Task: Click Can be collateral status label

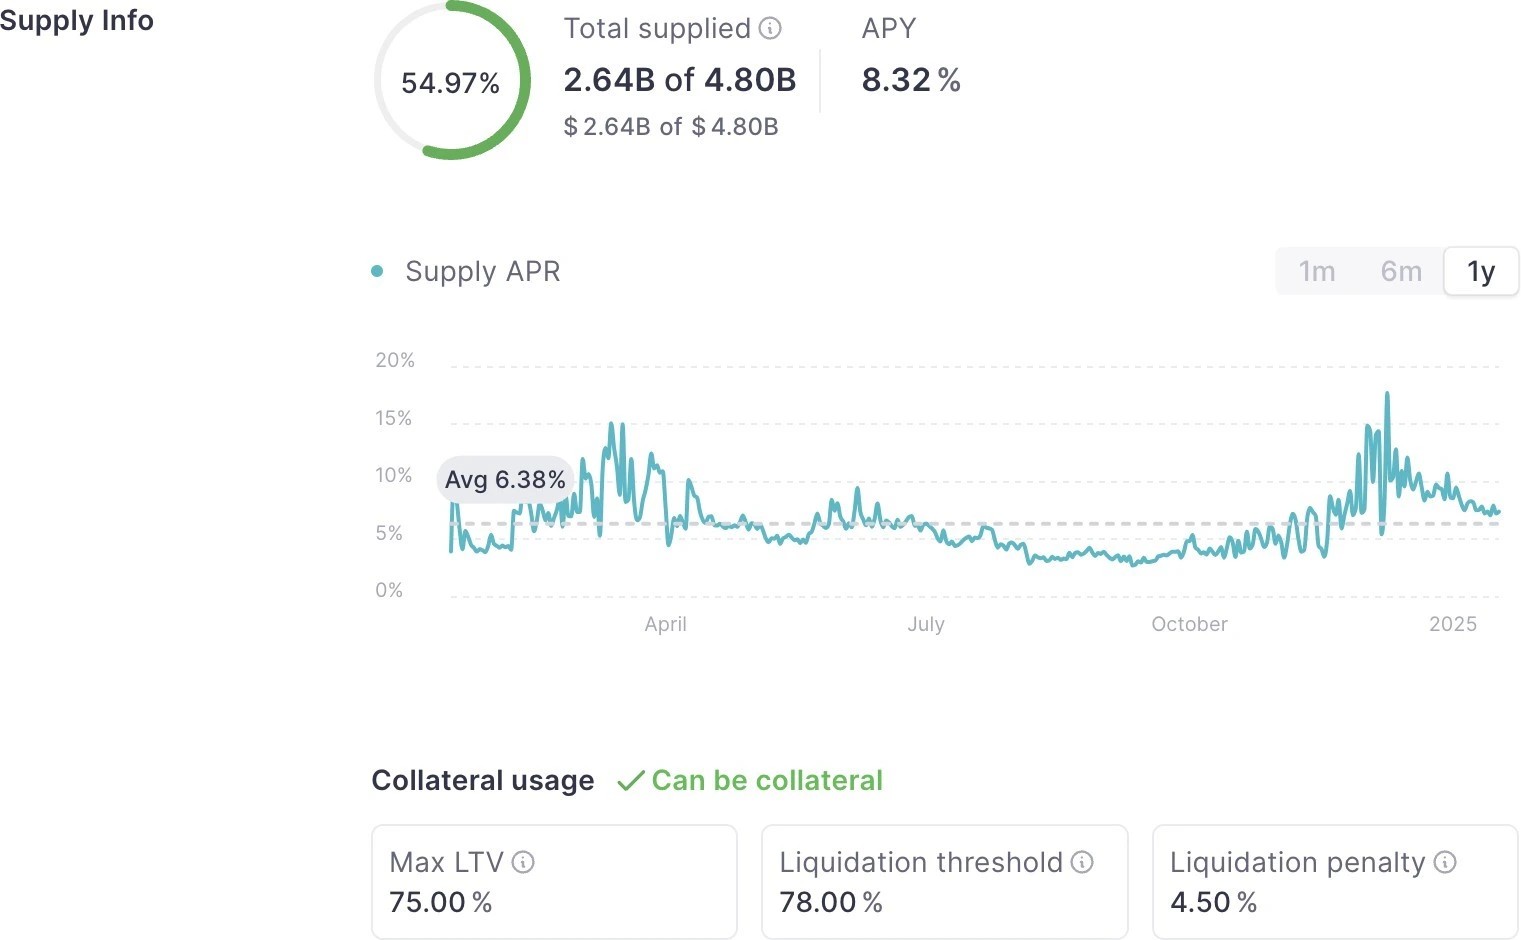Action: click(767, 781)
